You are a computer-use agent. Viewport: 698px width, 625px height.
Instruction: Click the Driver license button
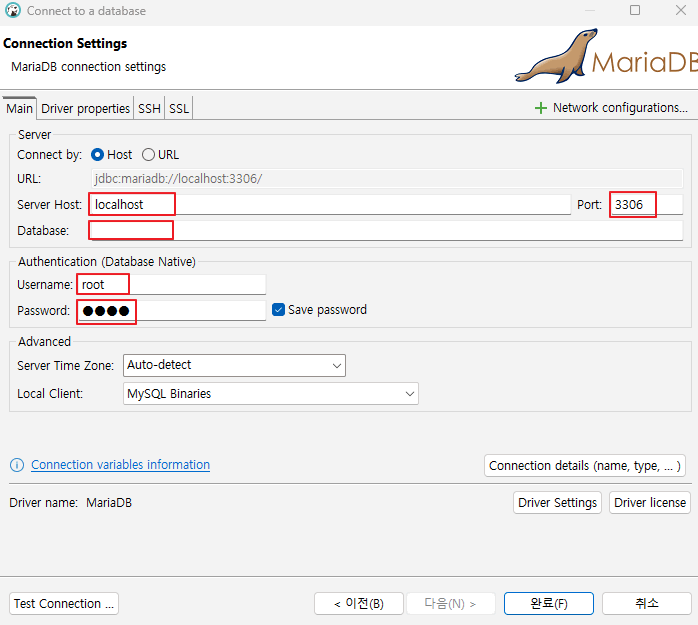pos(650,503)
